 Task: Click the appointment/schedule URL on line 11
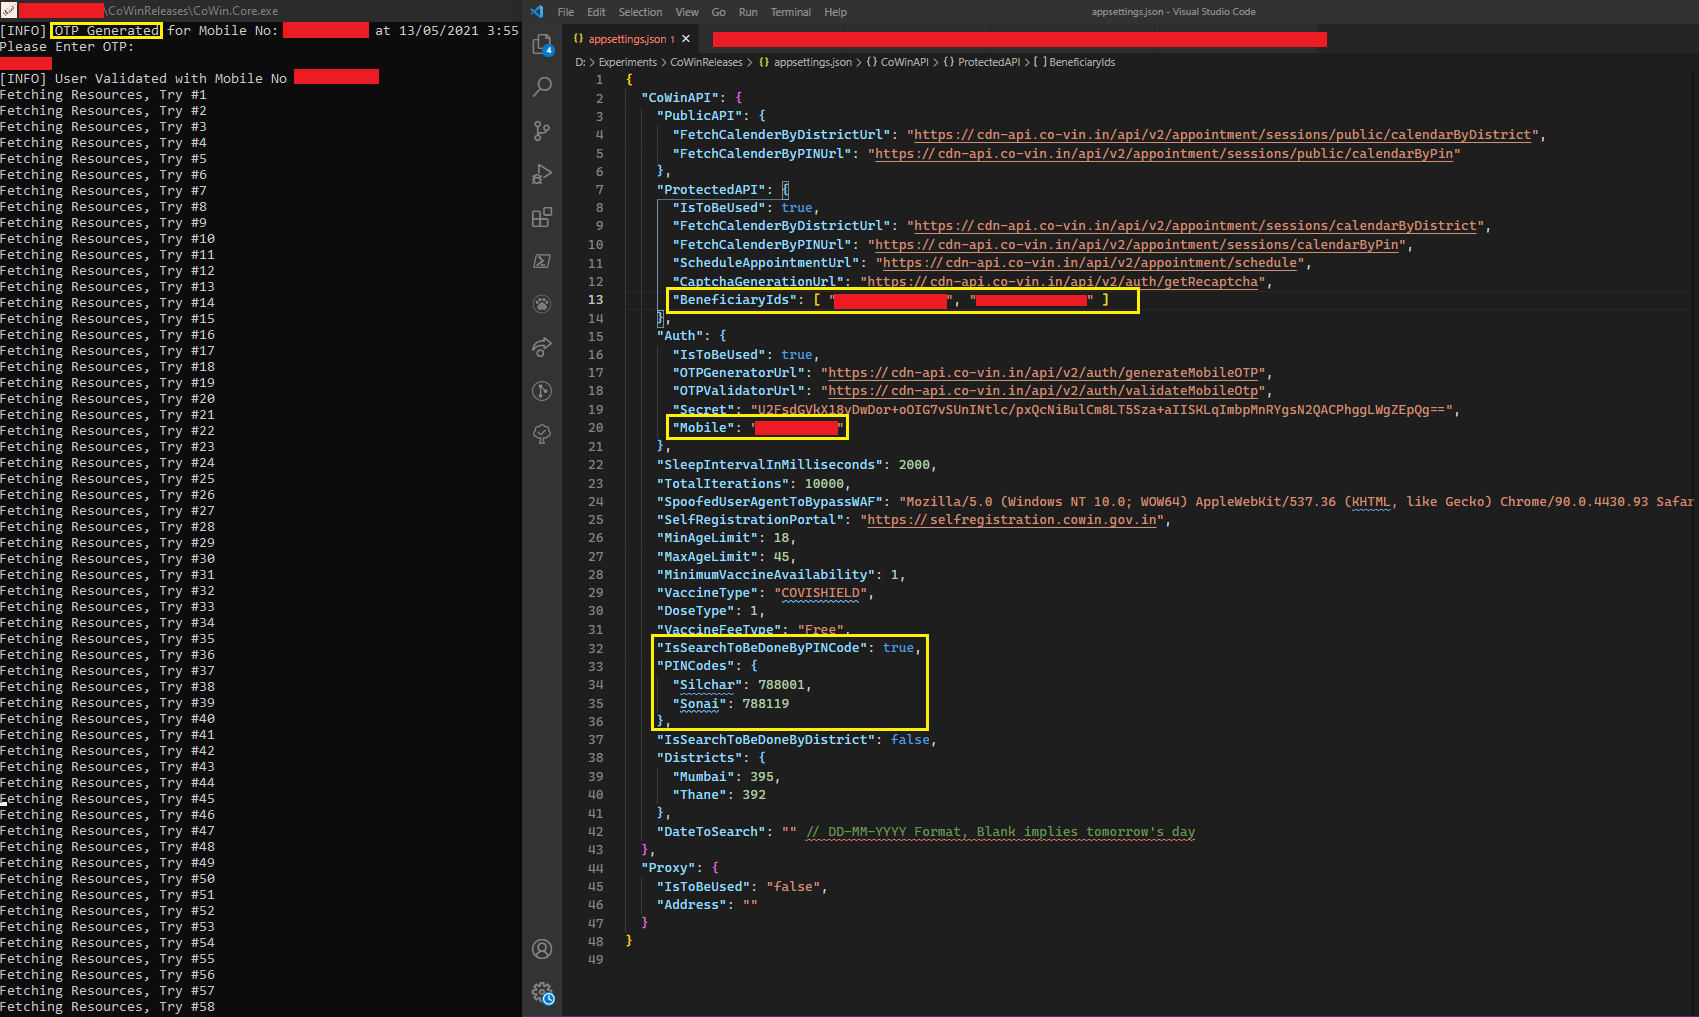(x=1090, y=263)
